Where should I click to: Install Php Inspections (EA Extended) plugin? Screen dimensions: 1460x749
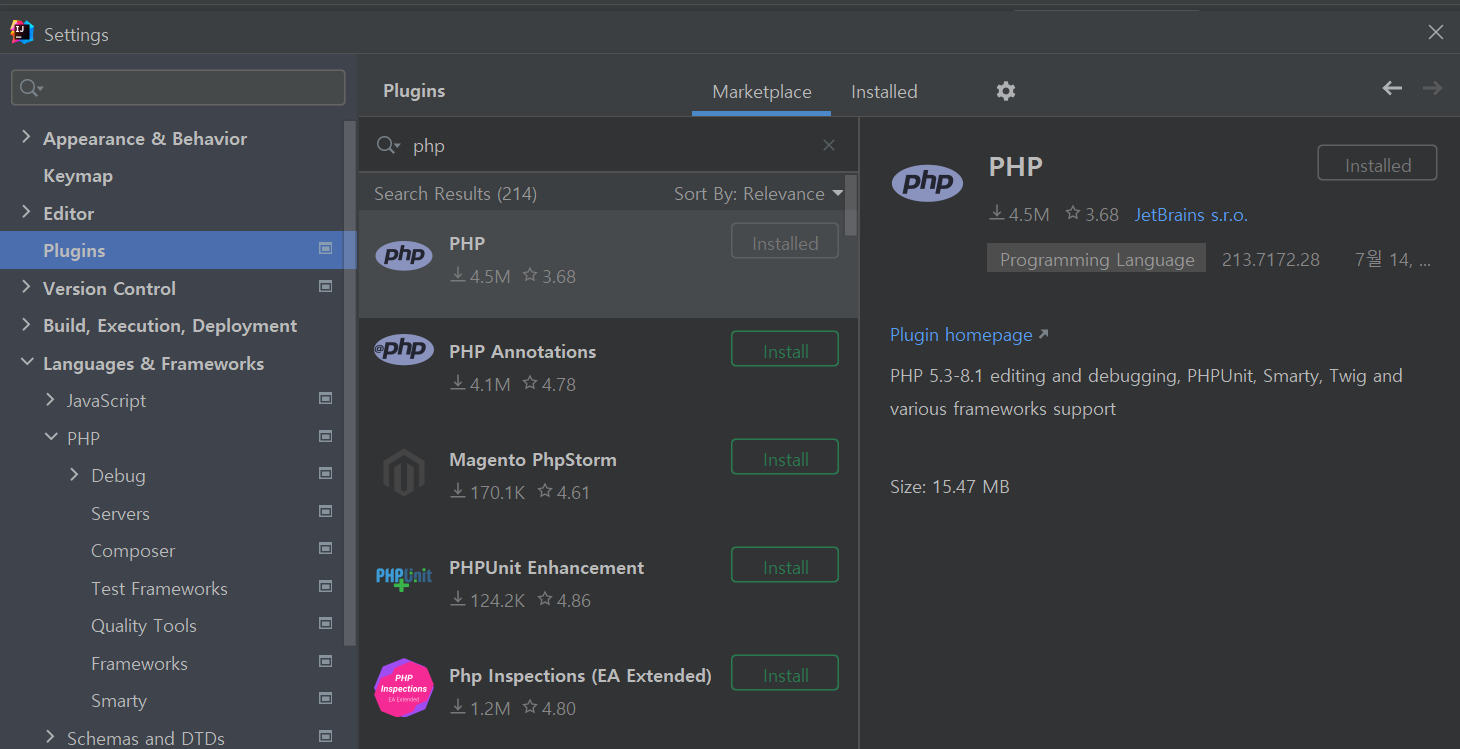tap(785, 673)
